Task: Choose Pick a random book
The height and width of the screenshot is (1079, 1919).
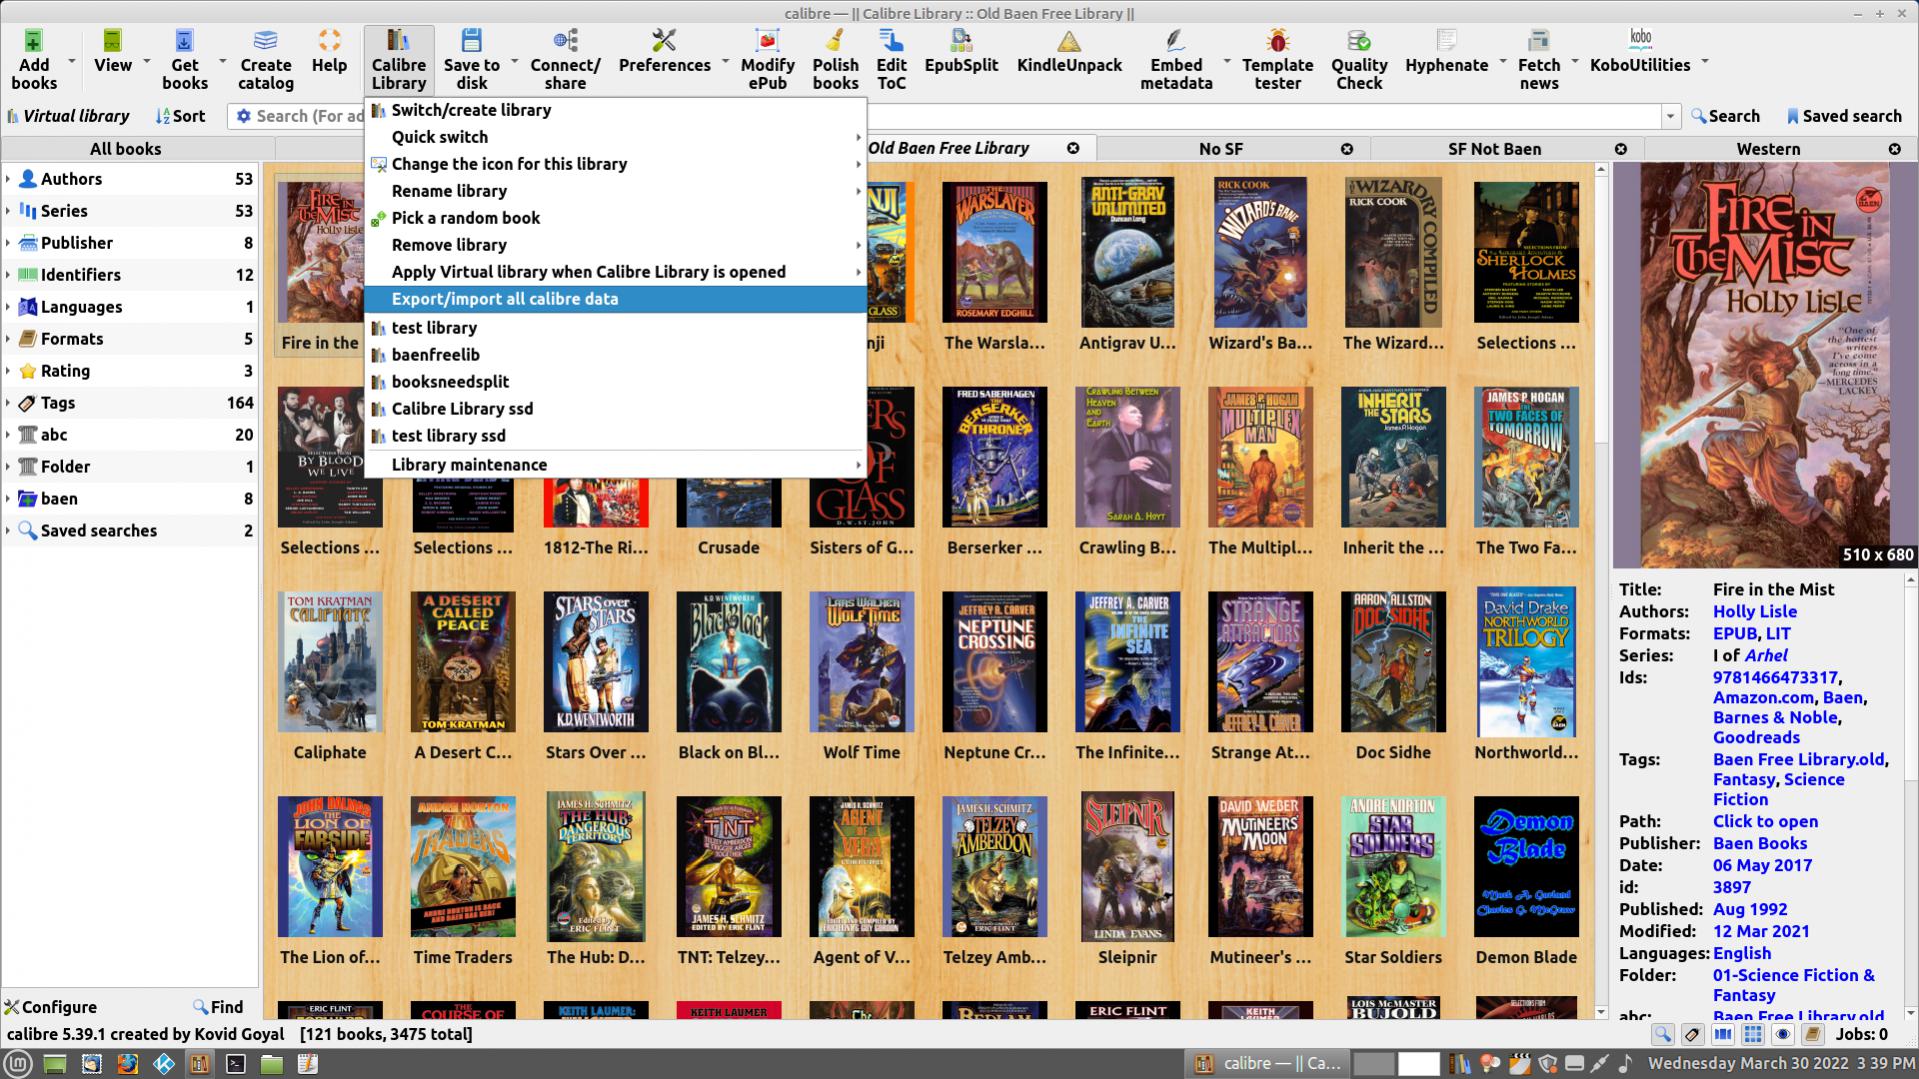Action: [615, 218]
